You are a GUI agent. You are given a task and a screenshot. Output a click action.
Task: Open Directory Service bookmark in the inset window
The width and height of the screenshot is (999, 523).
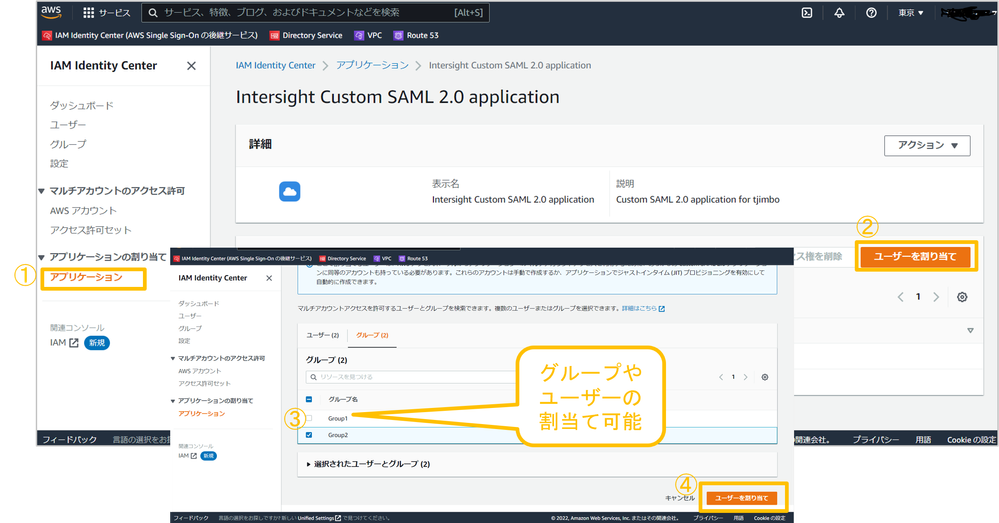point(343,259)
